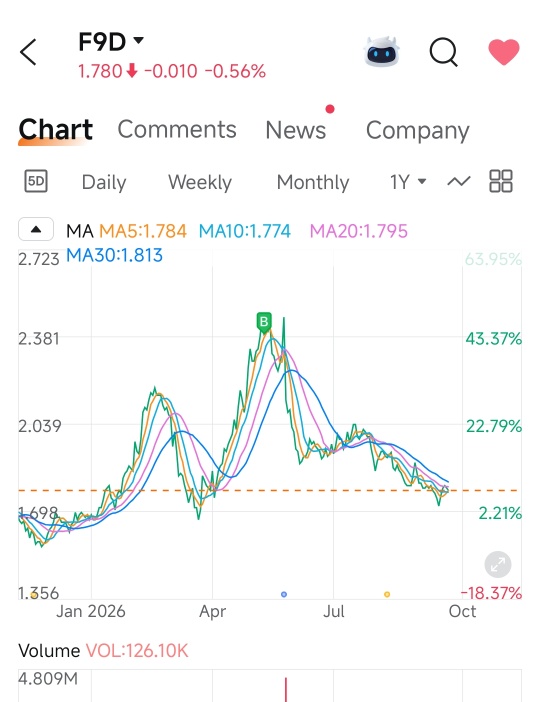The width and height of the screenshot is (540, 702).
Task: Tap the yellow event dot near July
Action: 387,595
